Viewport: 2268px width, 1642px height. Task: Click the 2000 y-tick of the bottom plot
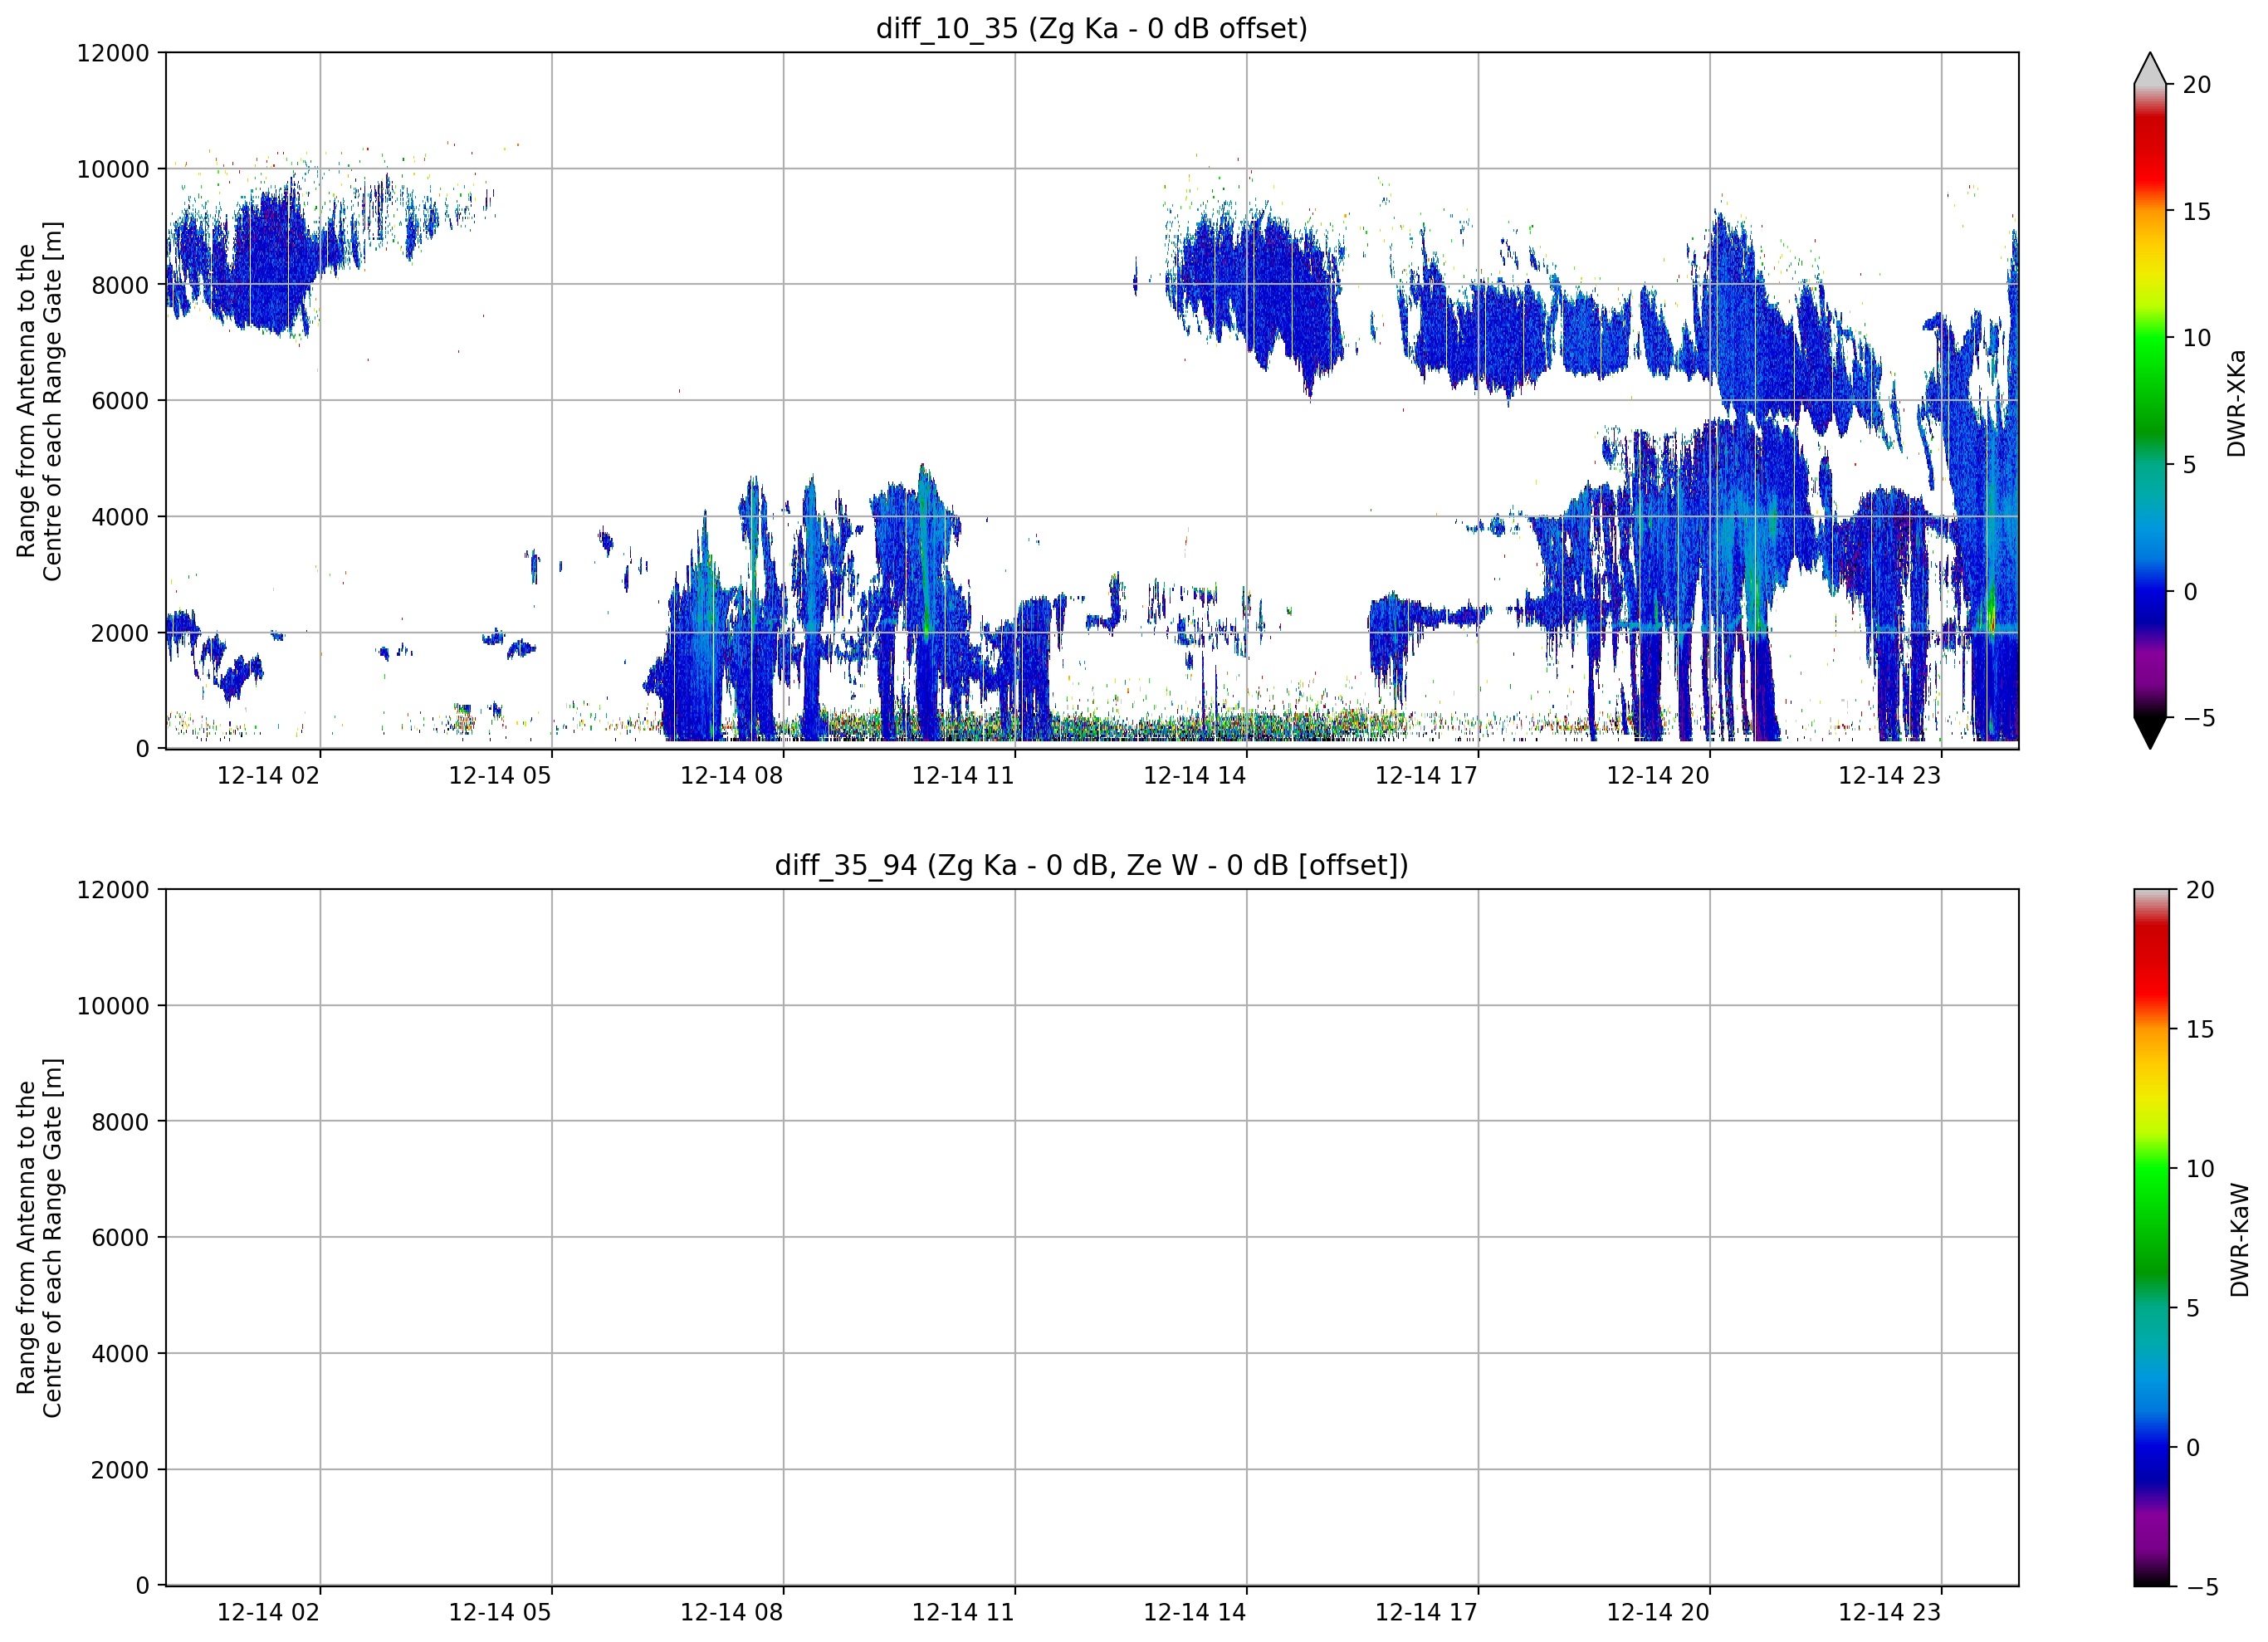[x=120, y=1470]
